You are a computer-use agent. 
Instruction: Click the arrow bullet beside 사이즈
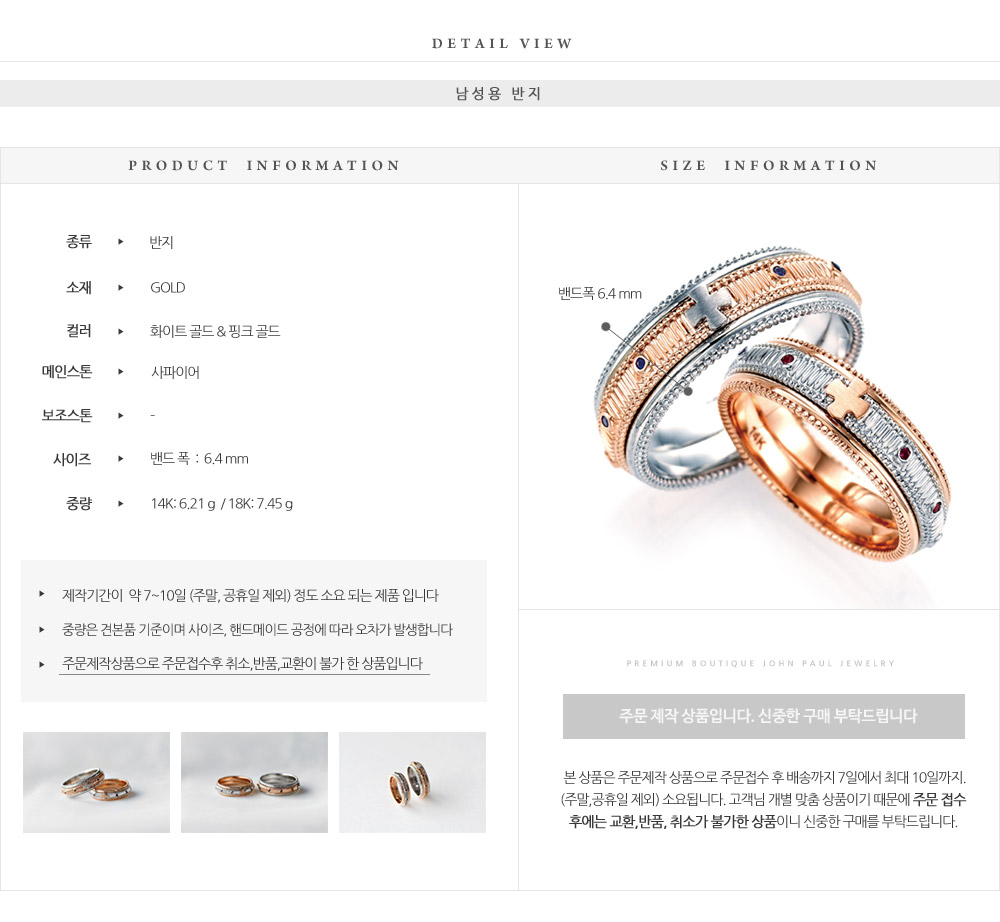pyautogui.click(x=121, y=458)
